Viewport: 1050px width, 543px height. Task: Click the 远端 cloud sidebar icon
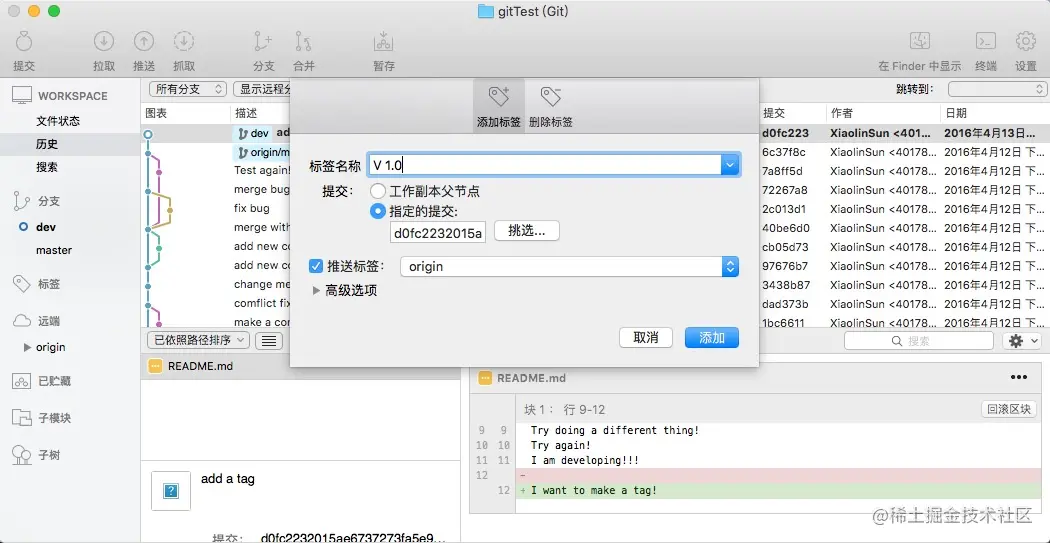click(22, 321)
